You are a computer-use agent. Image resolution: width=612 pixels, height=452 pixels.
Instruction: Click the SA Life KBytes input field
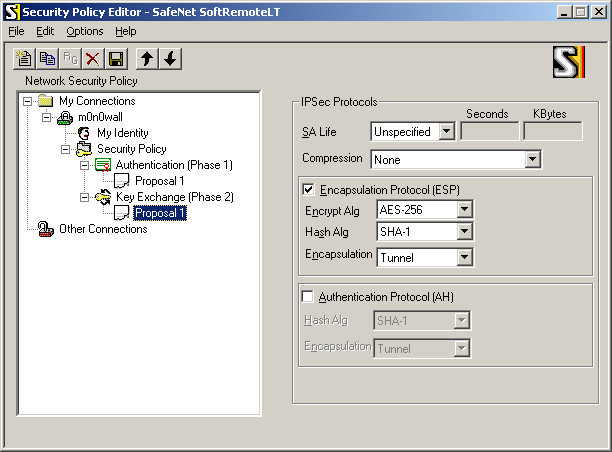[x=553, y=131]
